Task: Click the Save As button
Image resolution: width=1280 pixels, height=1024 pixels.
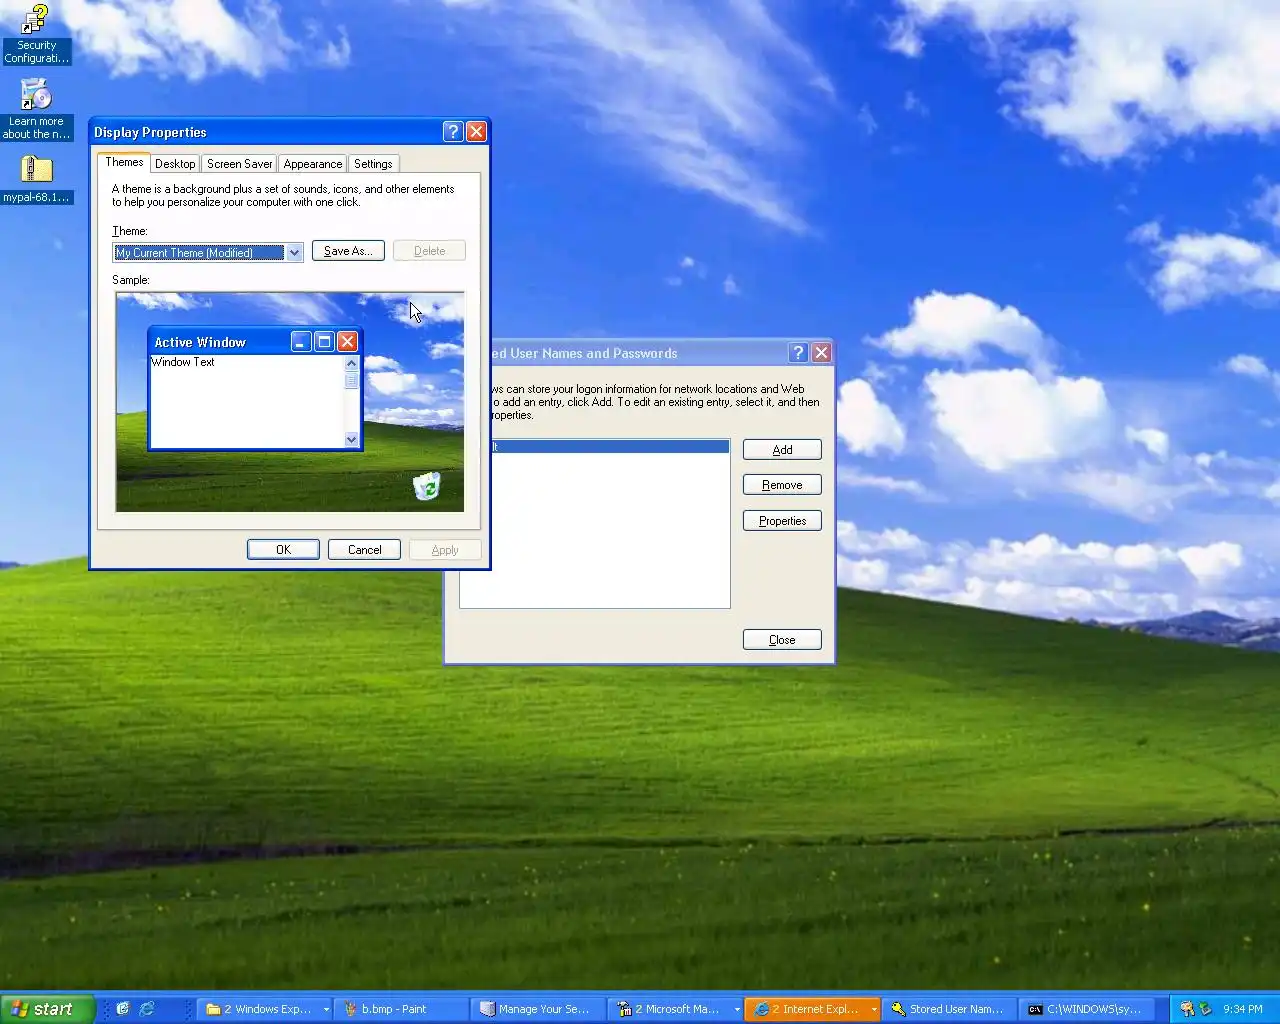Action: [x=348, y=251]
